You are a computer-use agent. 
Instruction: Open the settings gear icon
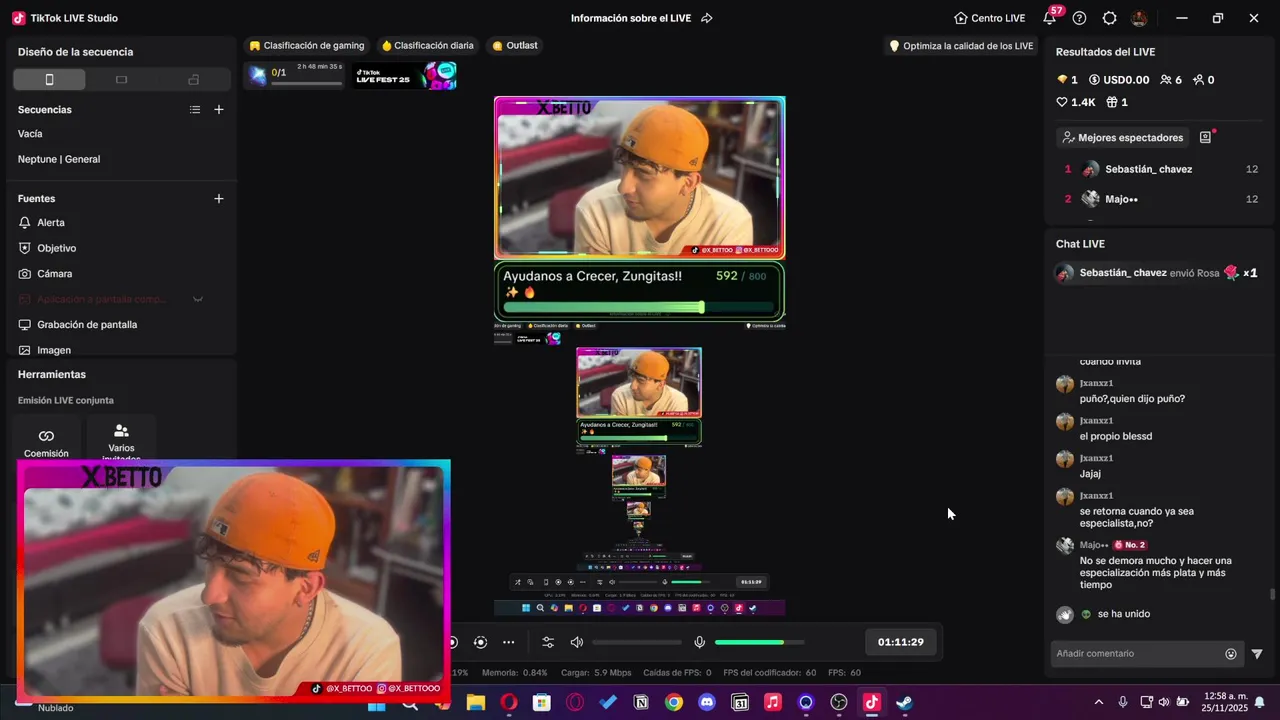[1109, 18]
